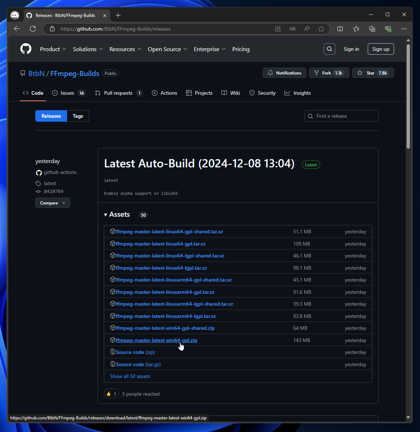Download ffmpeg-master-latest-linux64-lgpl-shared.tar.xz
This screenshot has height=432, width=420.
tap(170, 256)
